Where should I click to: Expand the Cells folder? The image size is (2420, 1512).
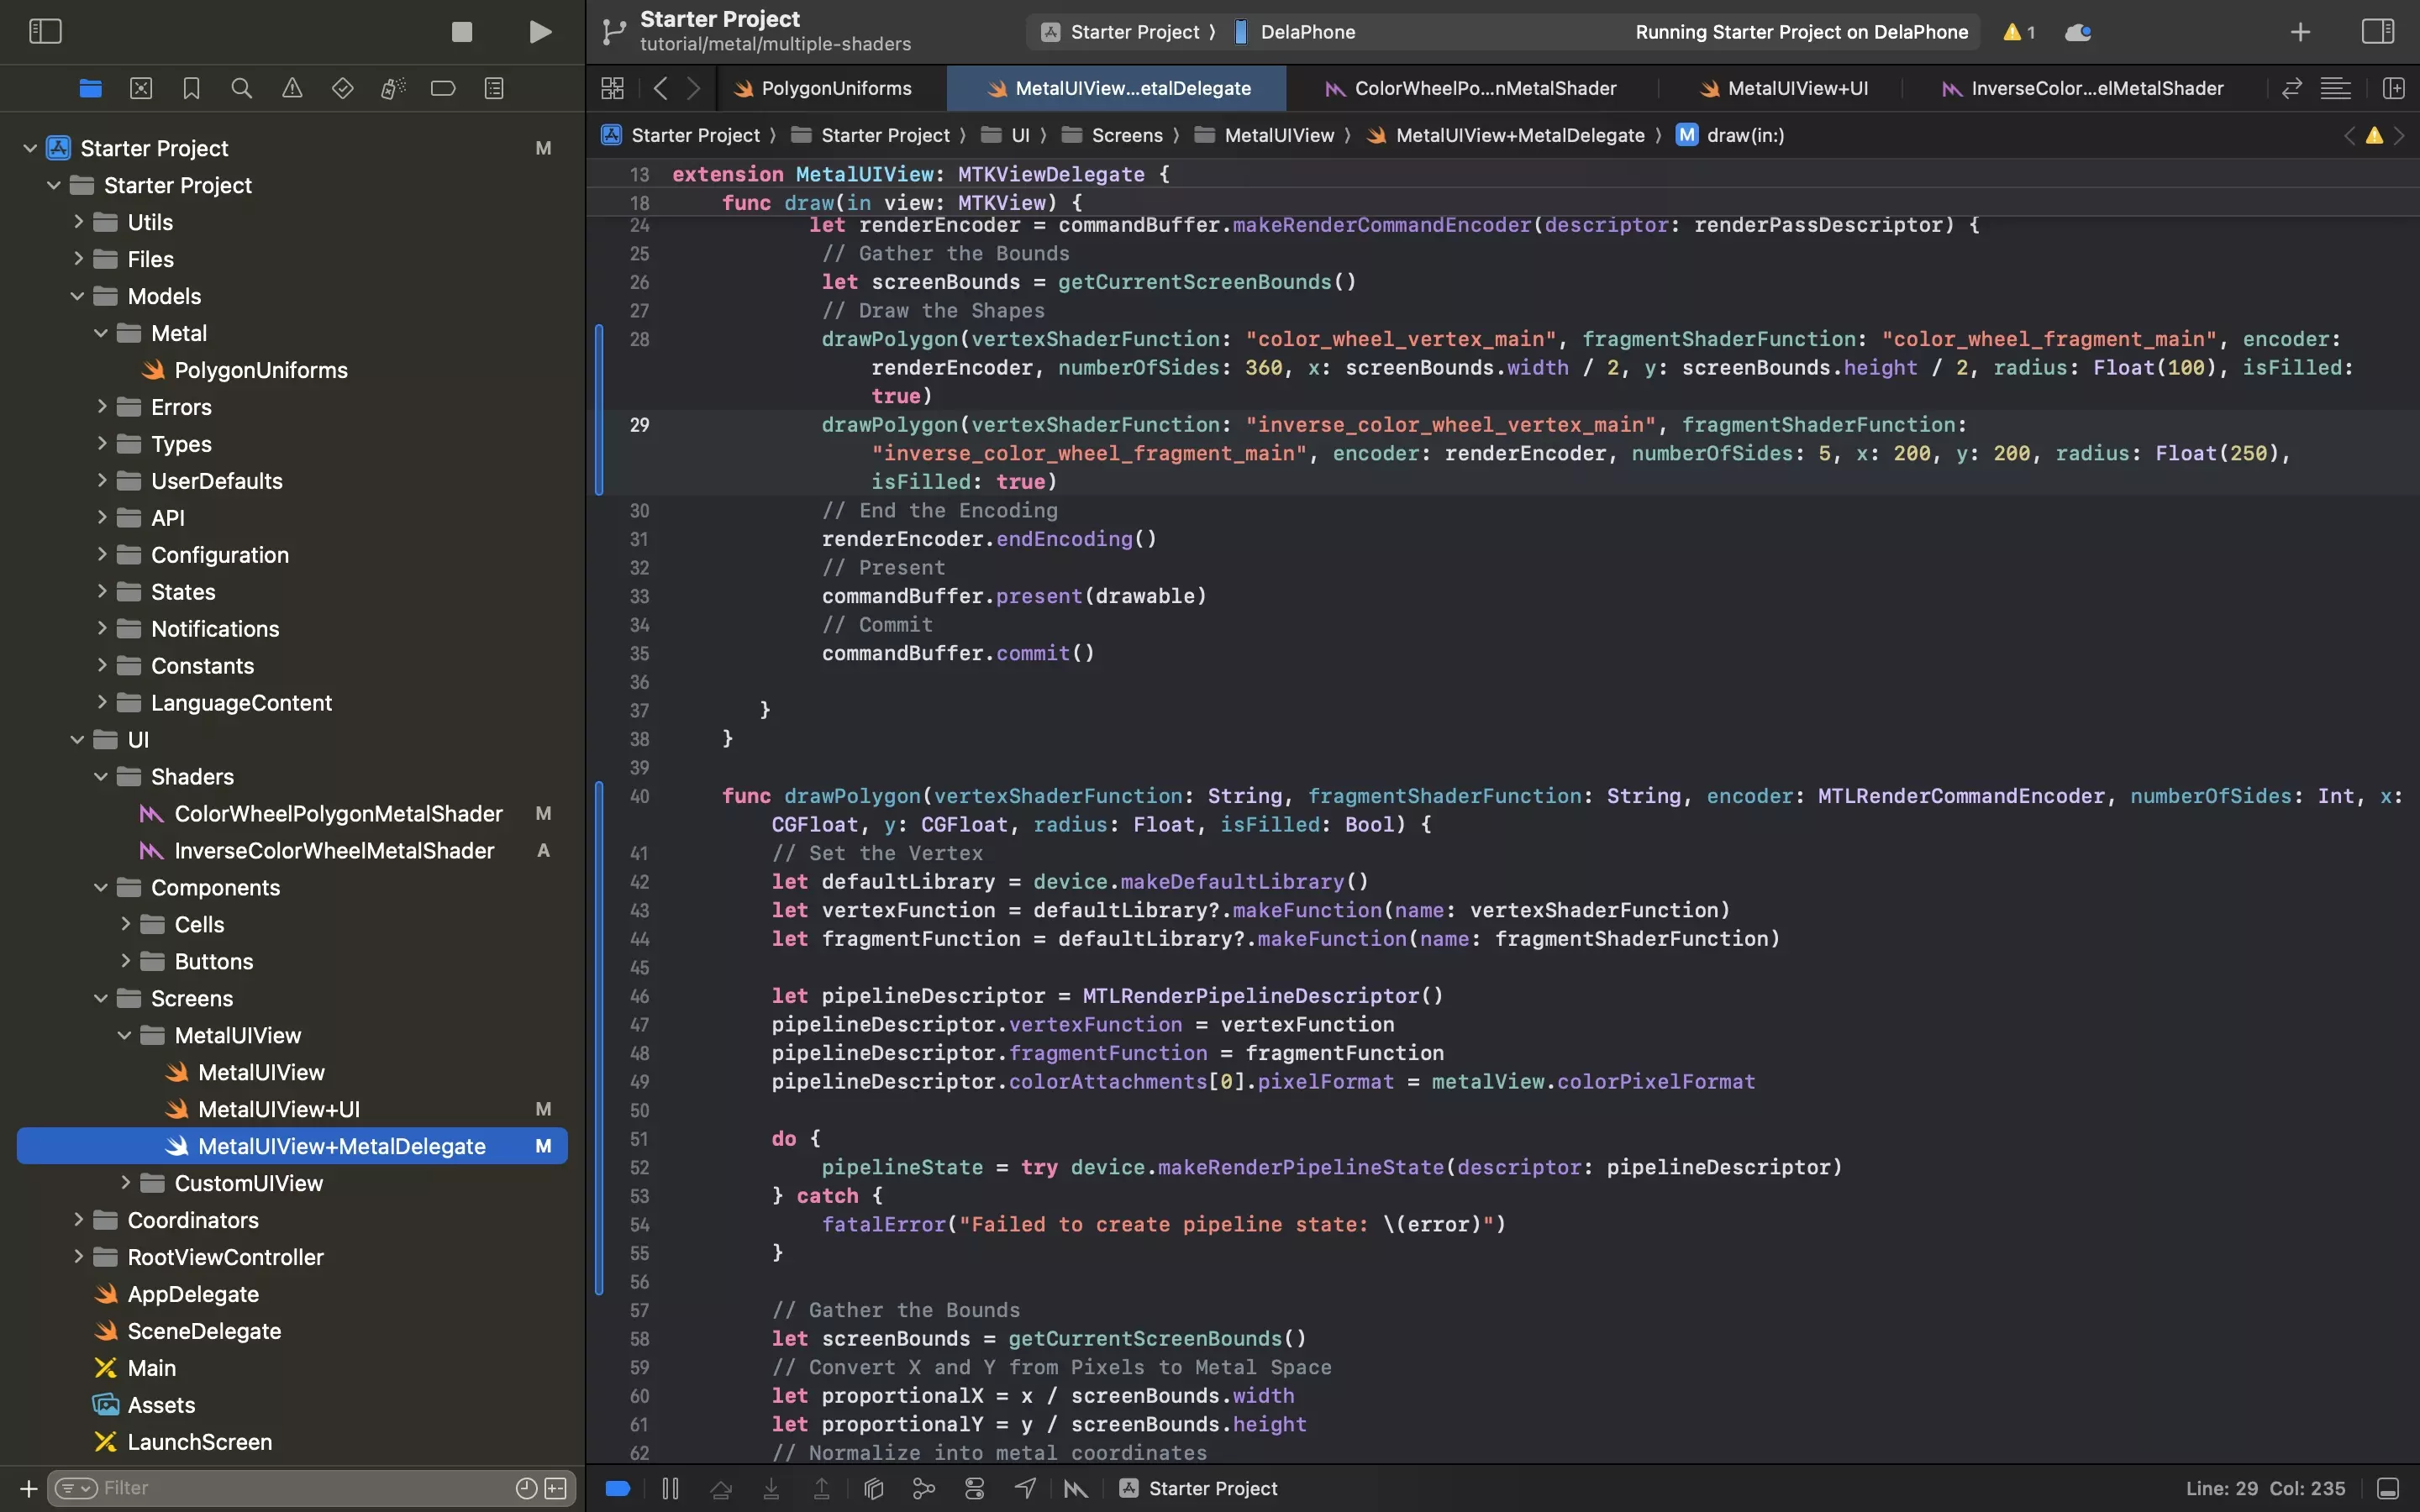tap(124, 925)
